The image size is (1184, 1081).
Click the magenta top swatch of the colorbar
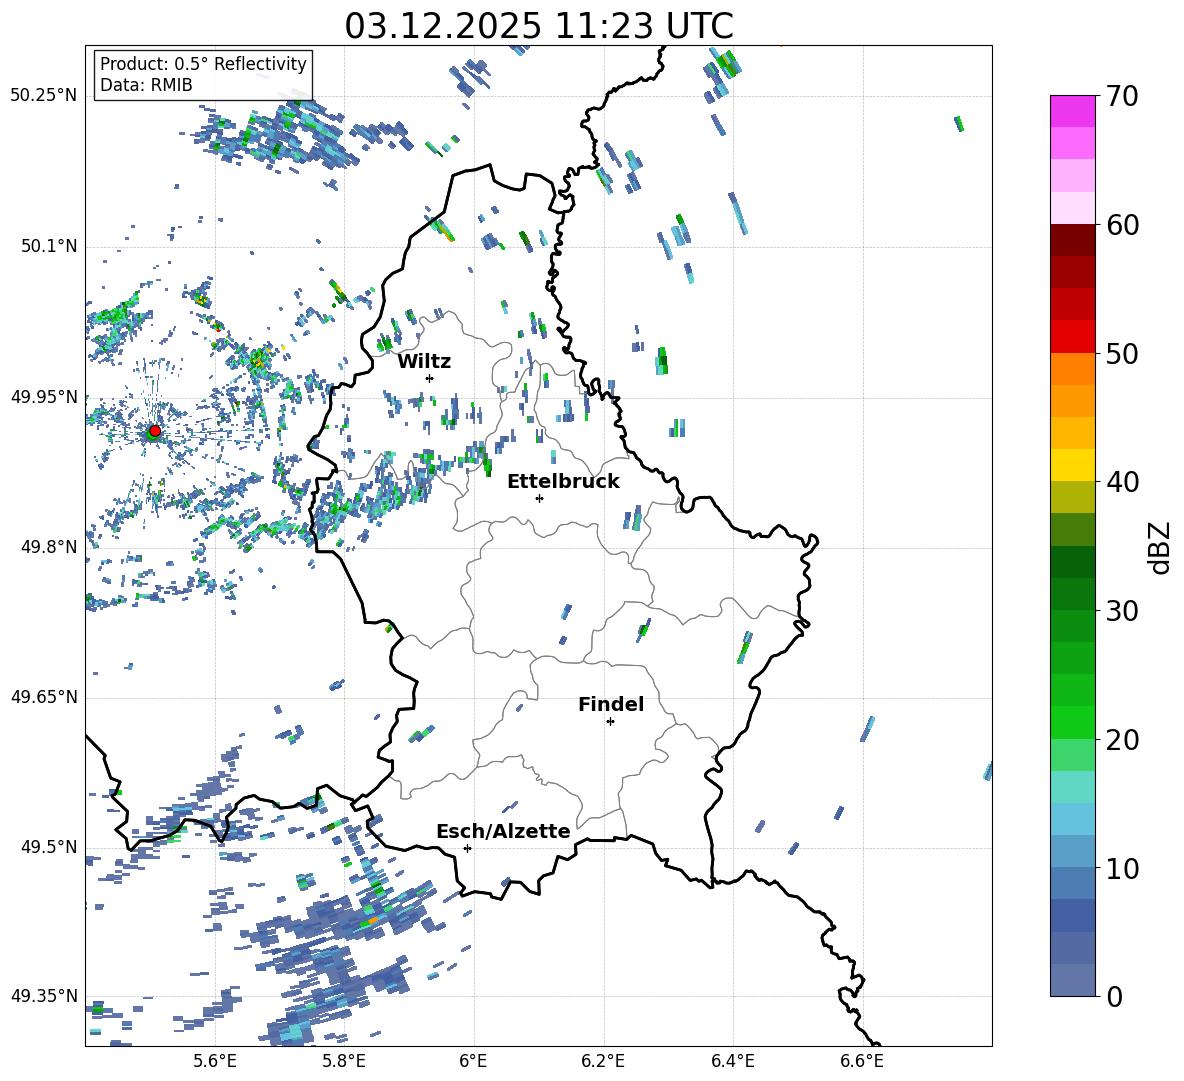pos(1073,111)
